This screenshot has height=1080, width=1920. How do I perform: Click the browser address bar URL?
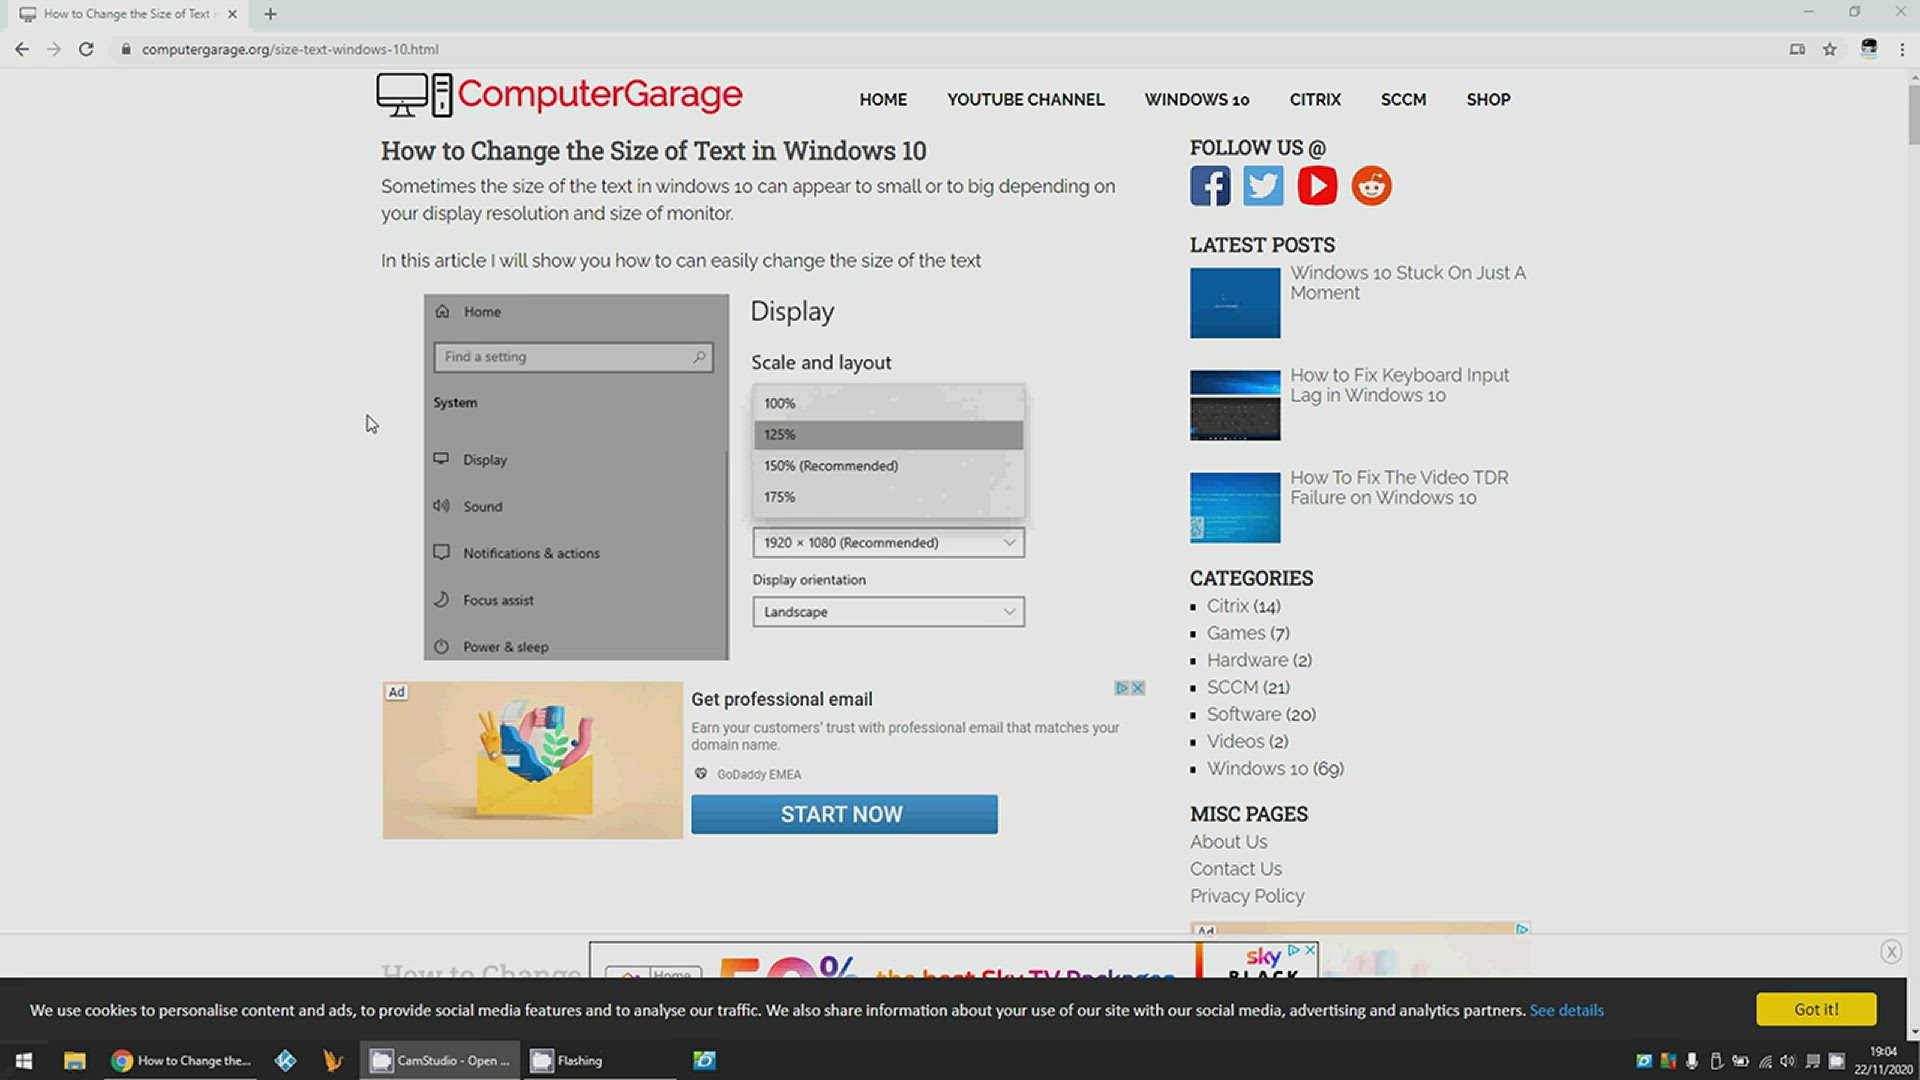pos(290,49)
